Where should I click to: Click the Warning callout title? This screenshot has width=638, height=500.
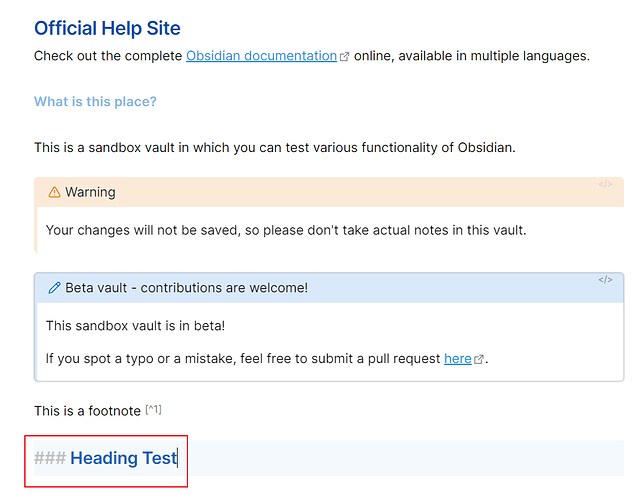point(90,192)
